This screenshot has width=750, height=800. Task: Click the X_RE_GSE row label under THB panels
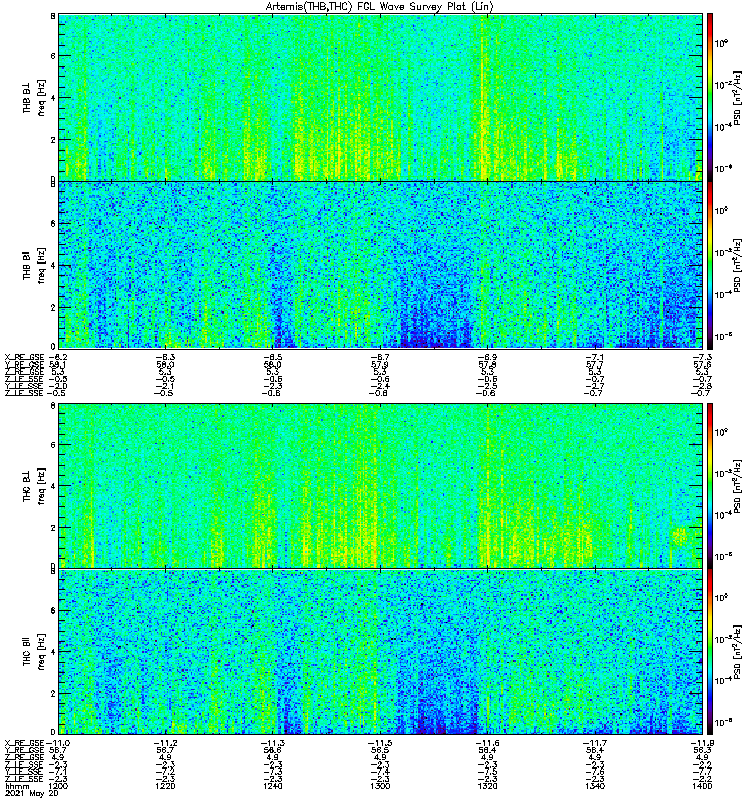click(x=24, y=357)
